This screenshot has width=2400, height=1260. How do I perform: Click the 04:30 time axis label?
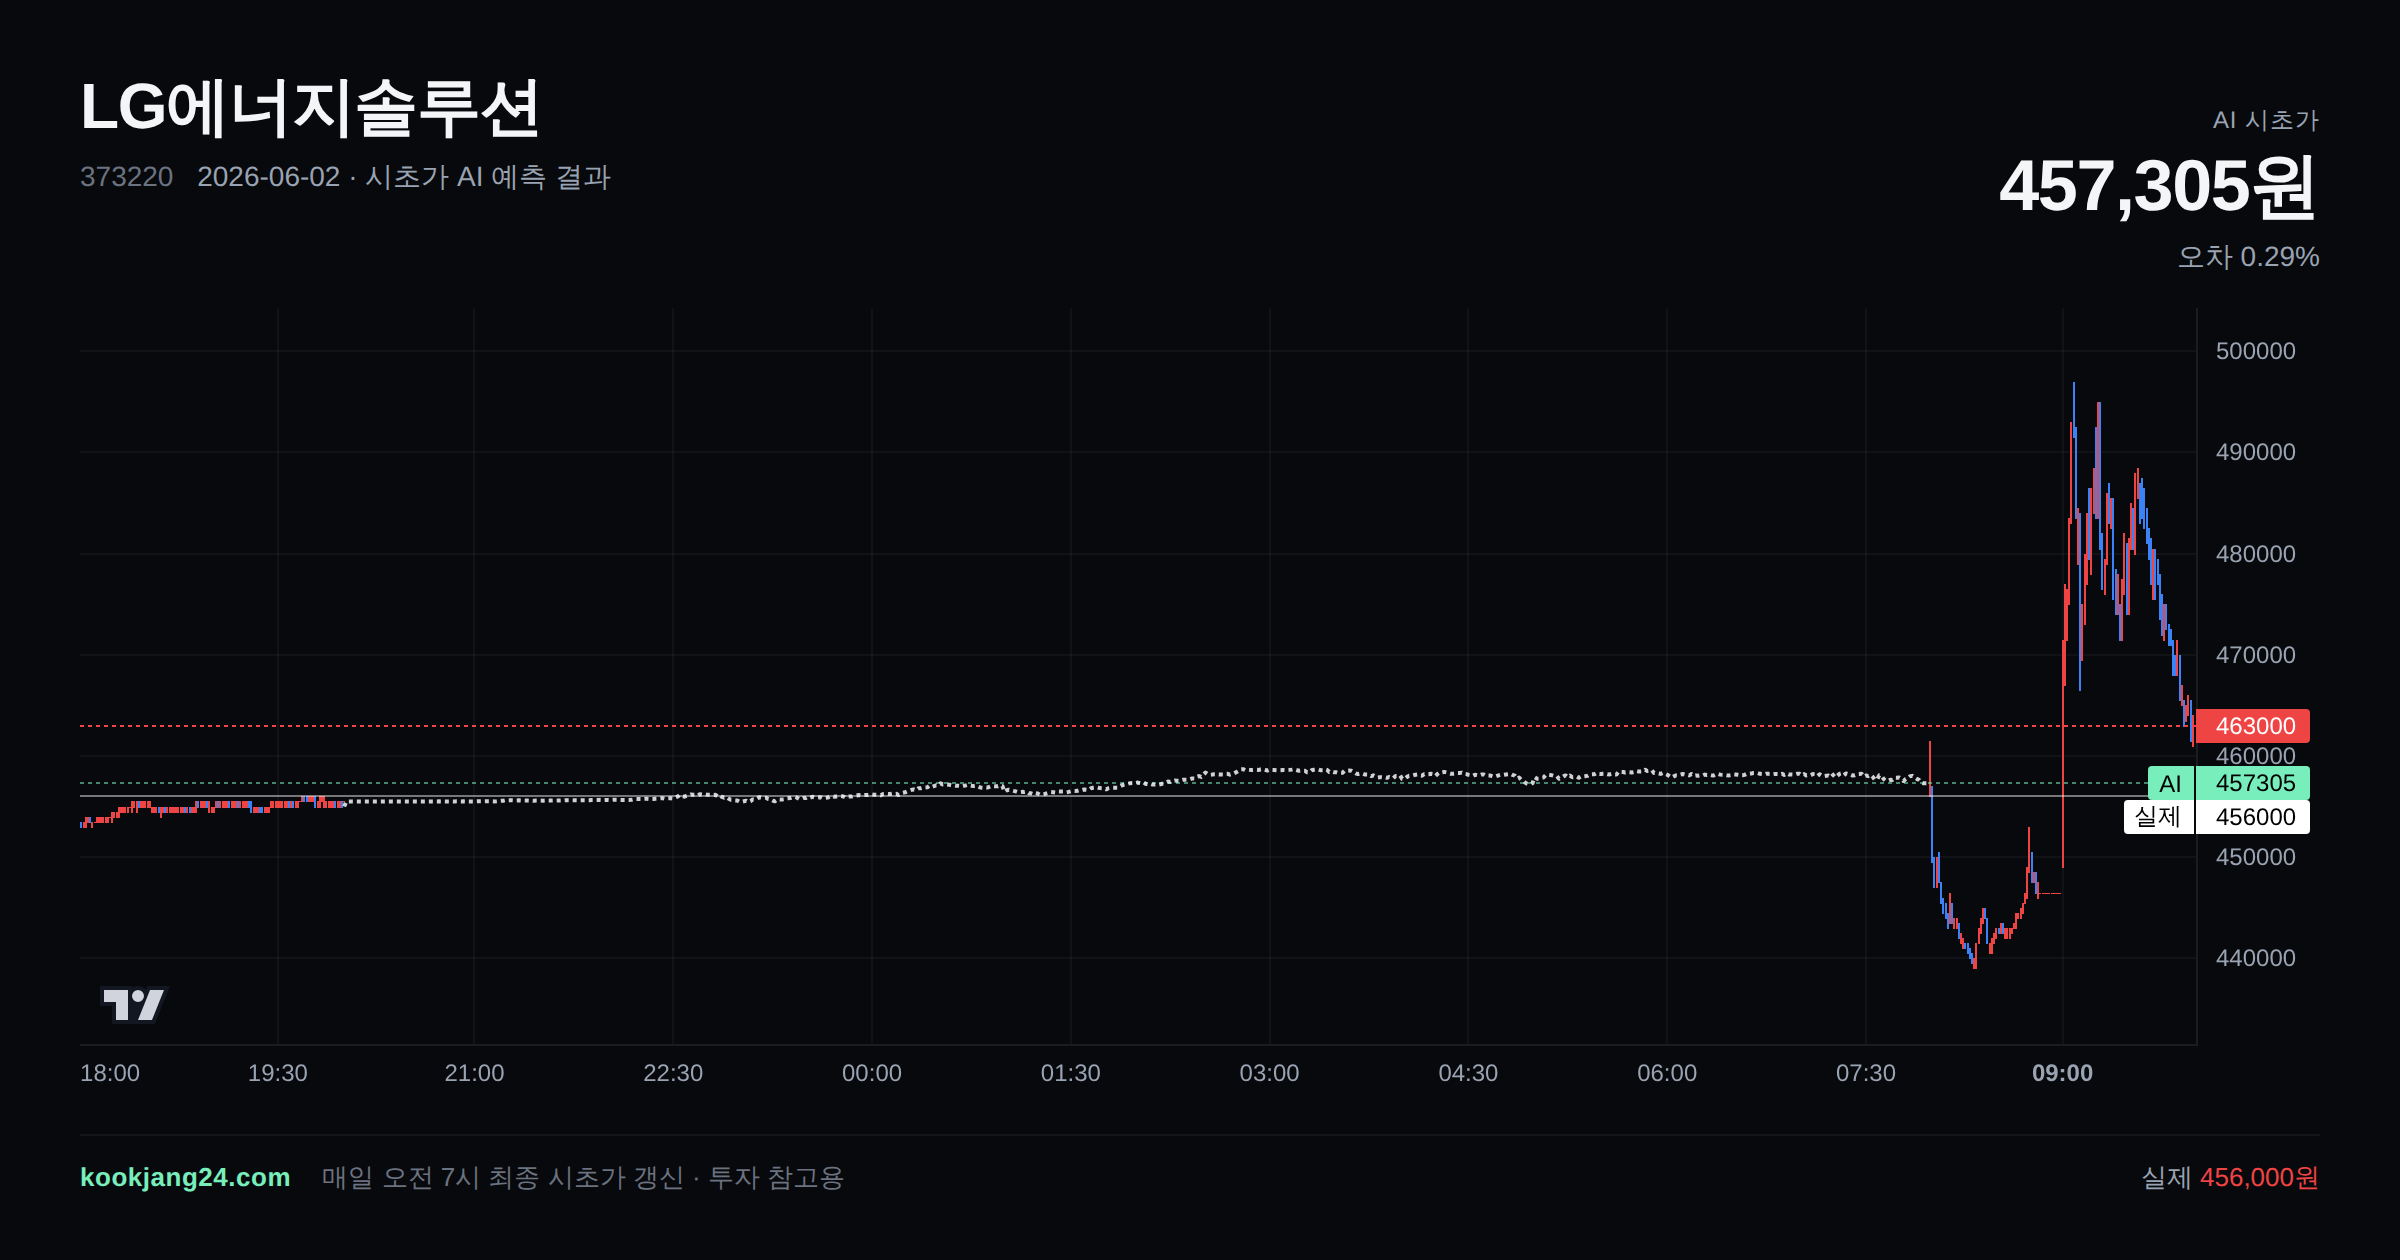tap(1468, 1073)
